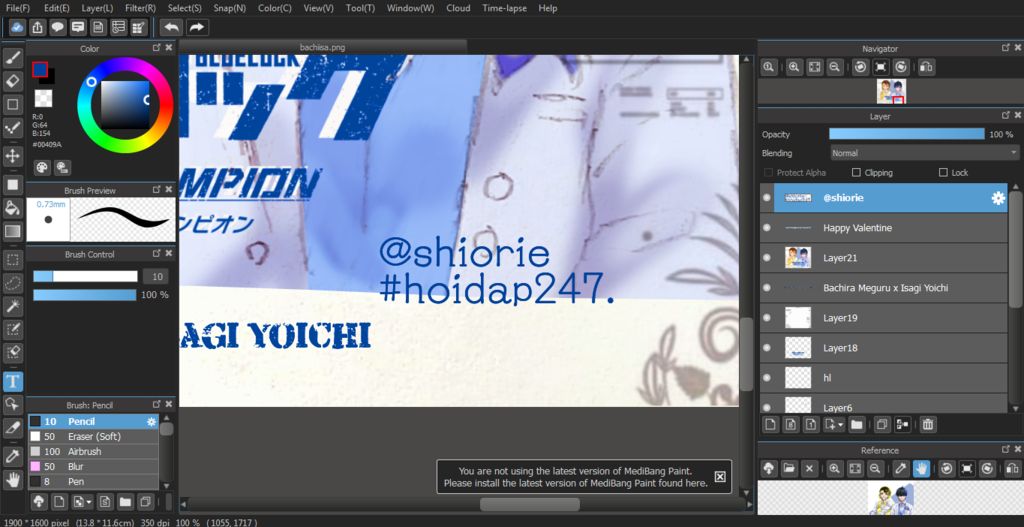Select the Bucket fill tool
The height and width of the screenshot is (527, 1024).
(x=12, y=208)
